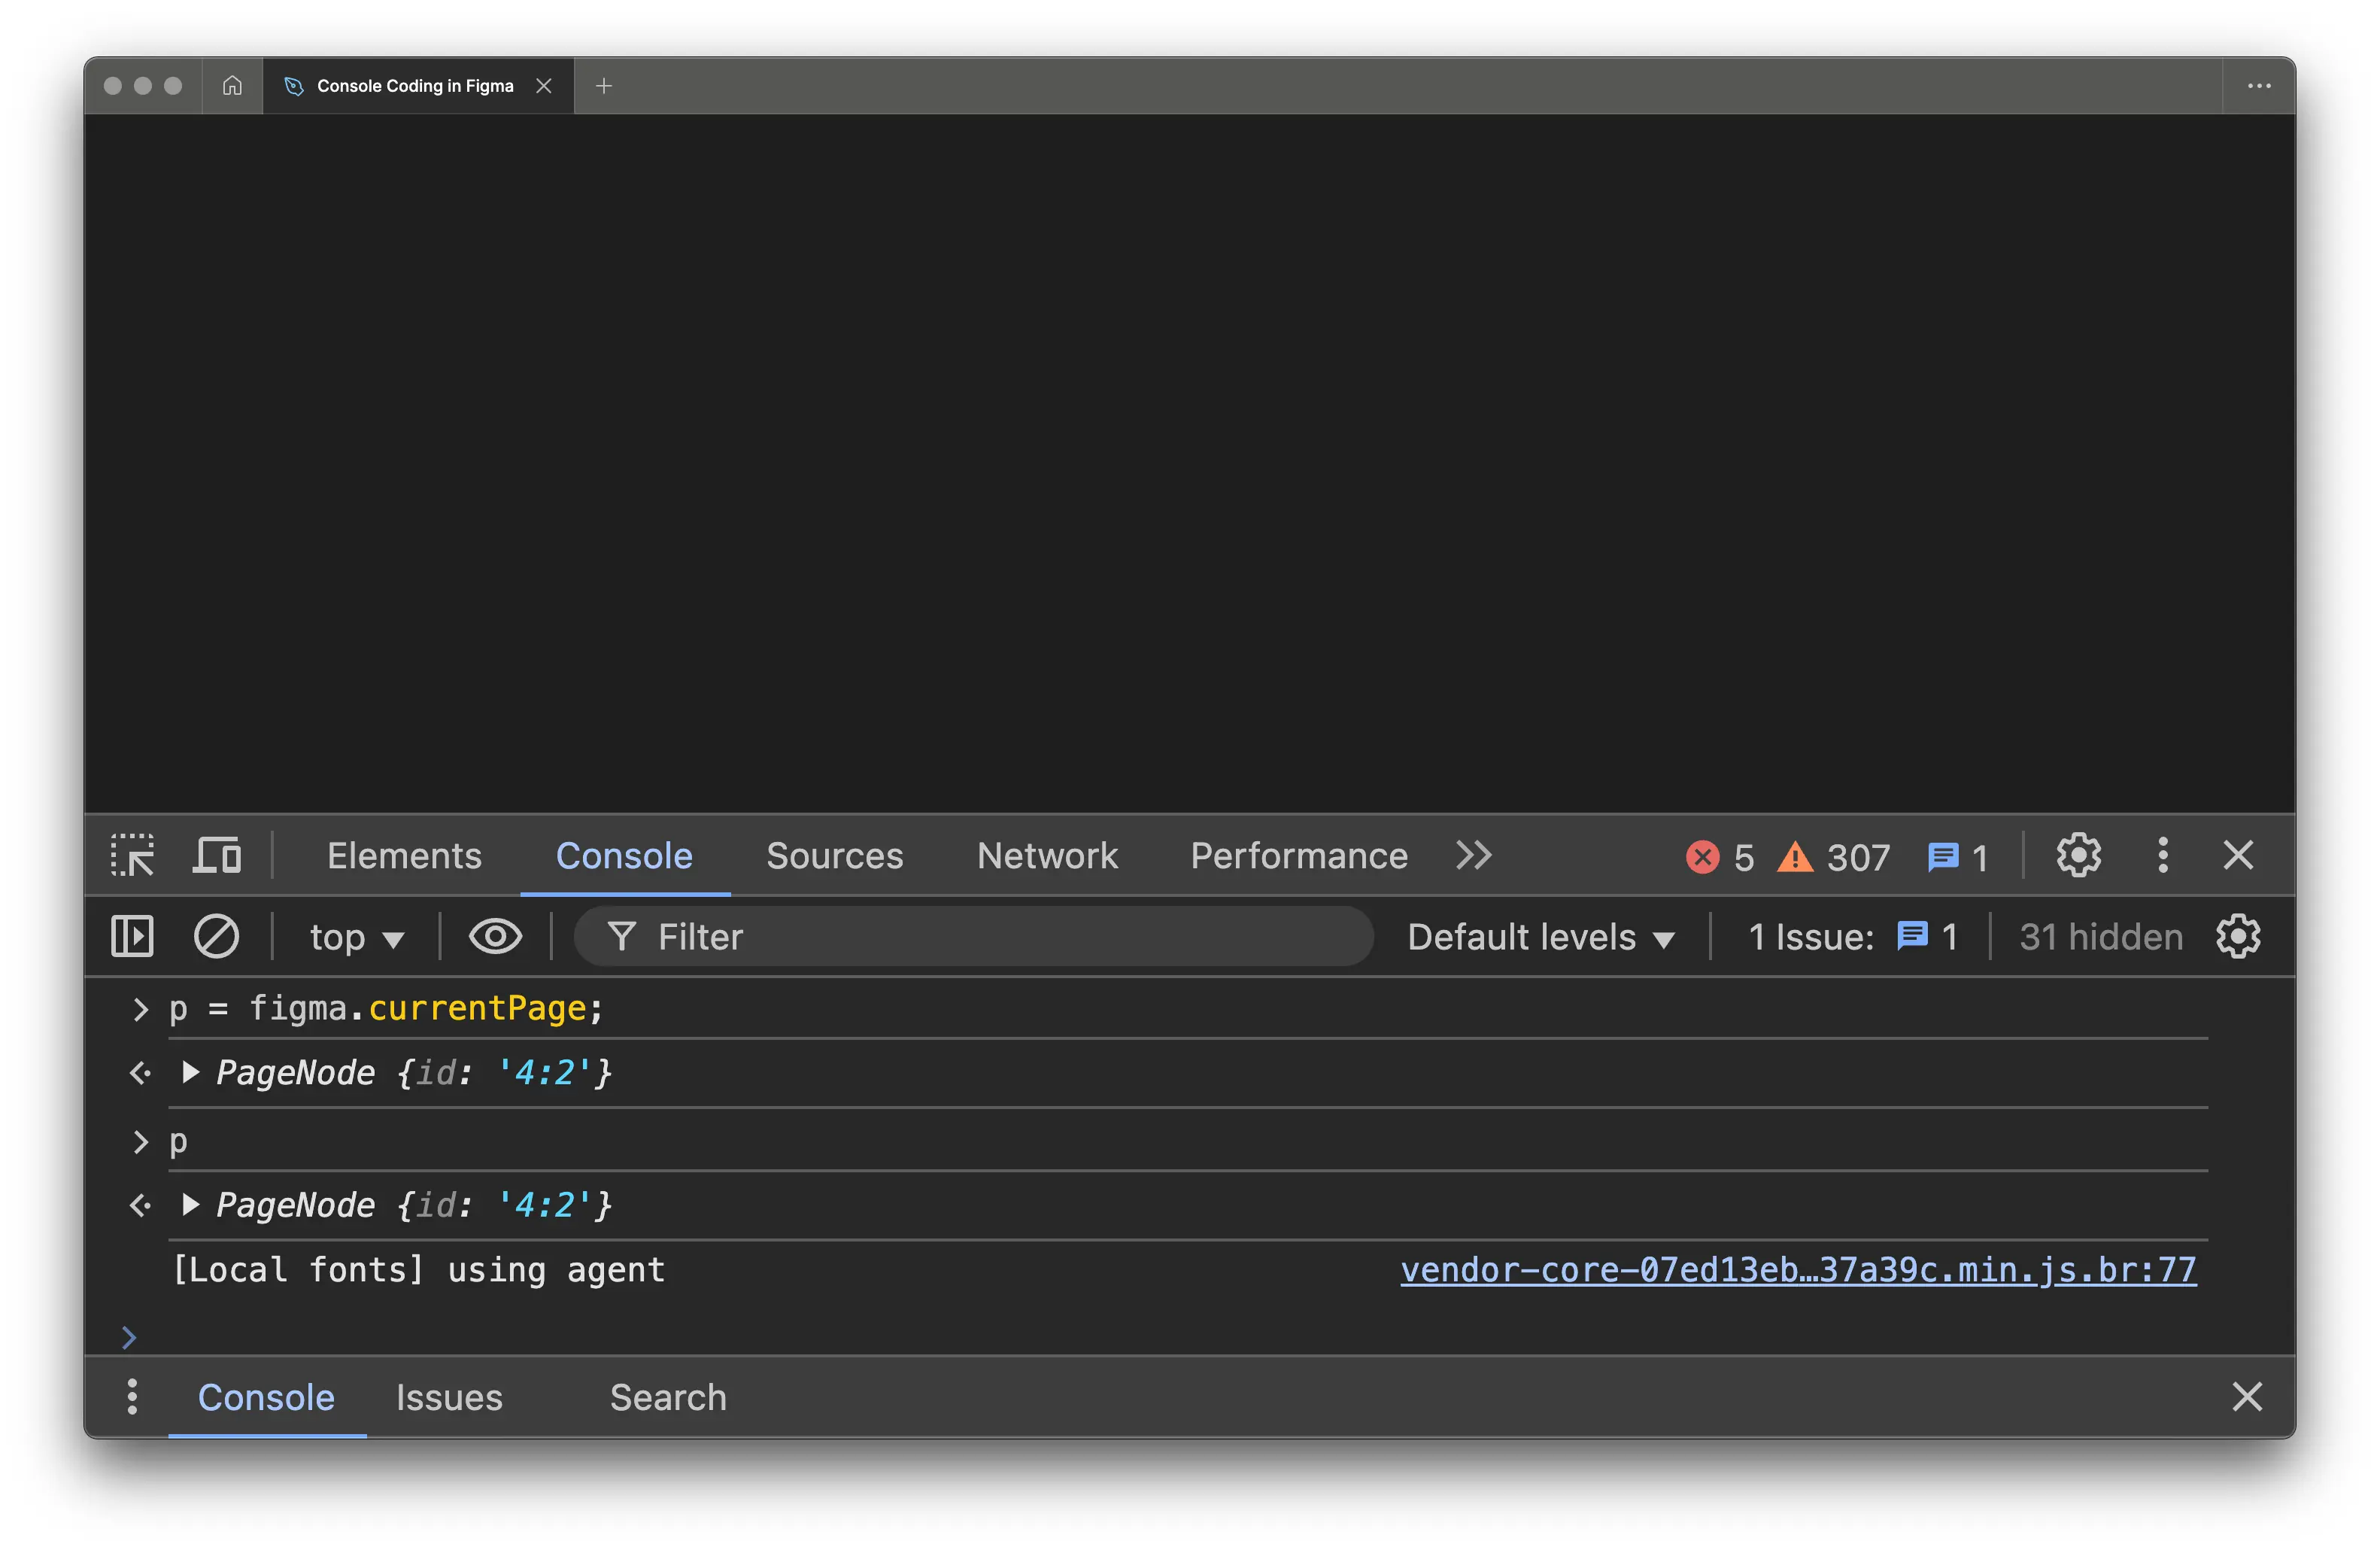This screenshot has height=1550, width=2380.
Task: Activate the inspect element picker icon
Action: (133, 856)
